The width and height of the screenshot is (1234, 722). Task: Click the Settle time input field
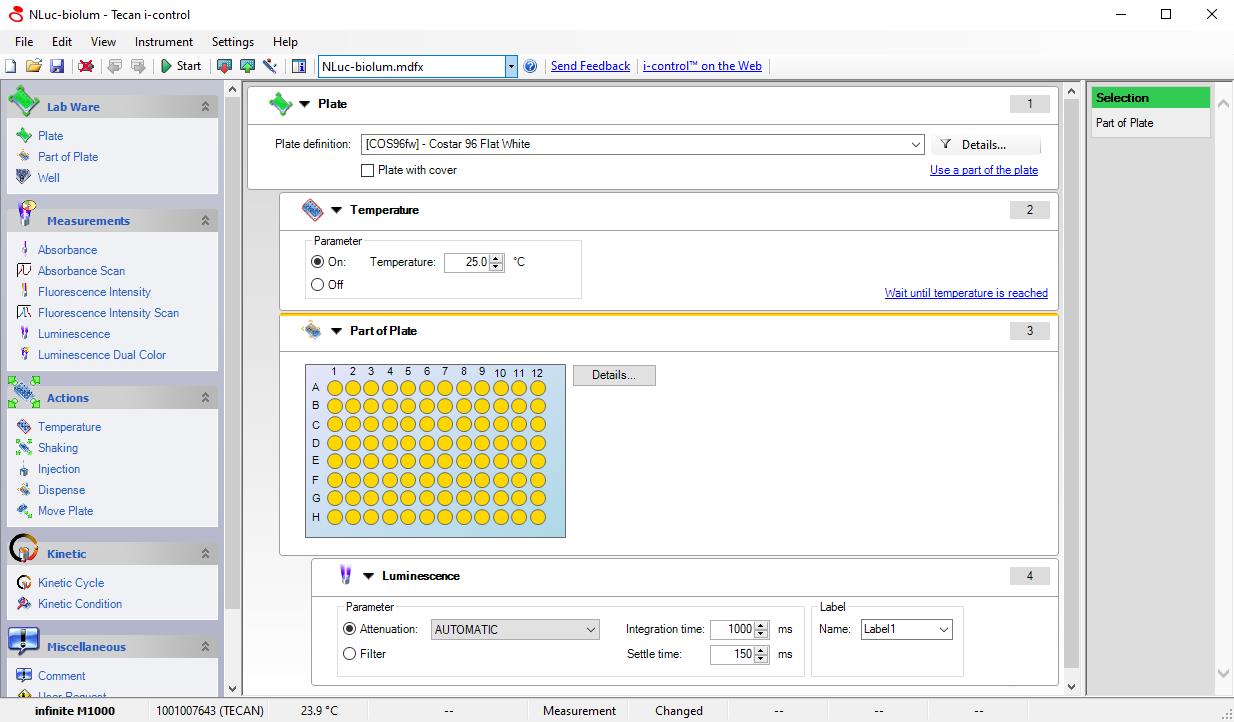pos(733,654)
